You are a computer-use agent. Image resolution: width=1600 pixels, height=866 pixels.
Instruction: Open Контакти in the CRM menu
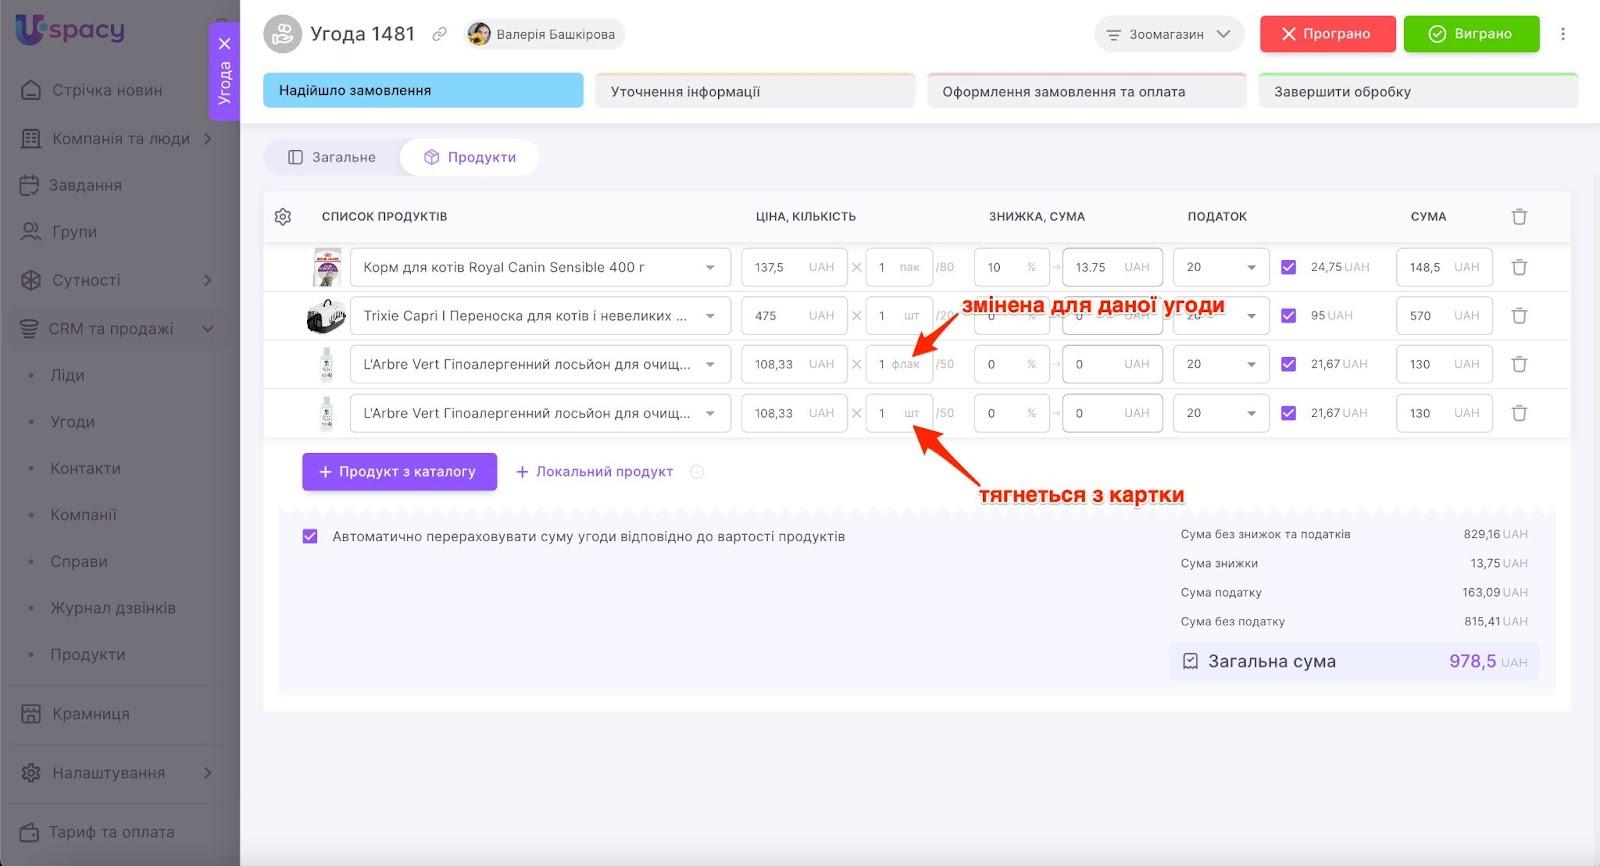pyautogui.click(x=86, y=468)
